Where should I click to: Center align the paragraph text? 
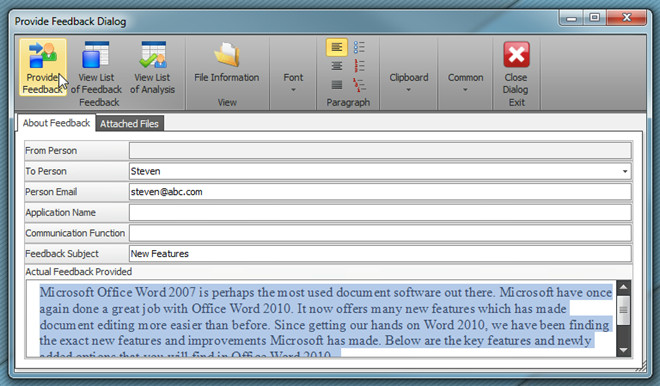[x=336, y=66]
